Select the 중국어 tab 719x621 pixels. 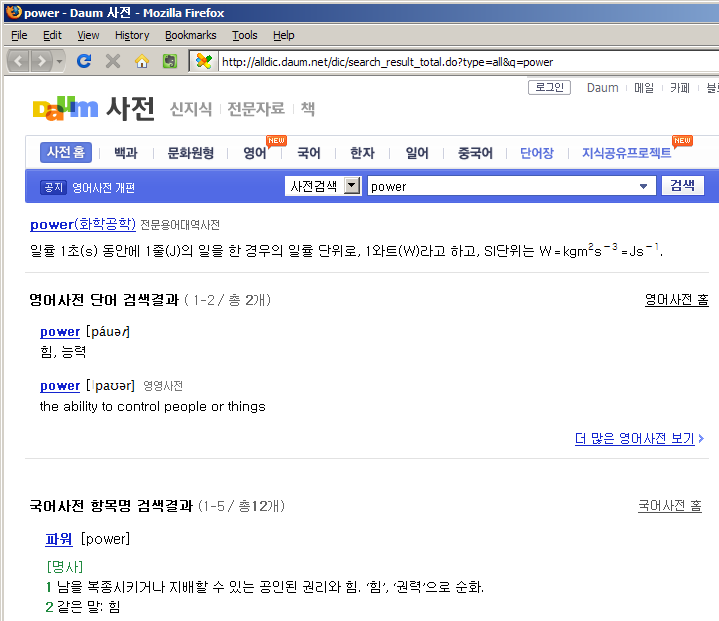(x=475, y=153)
